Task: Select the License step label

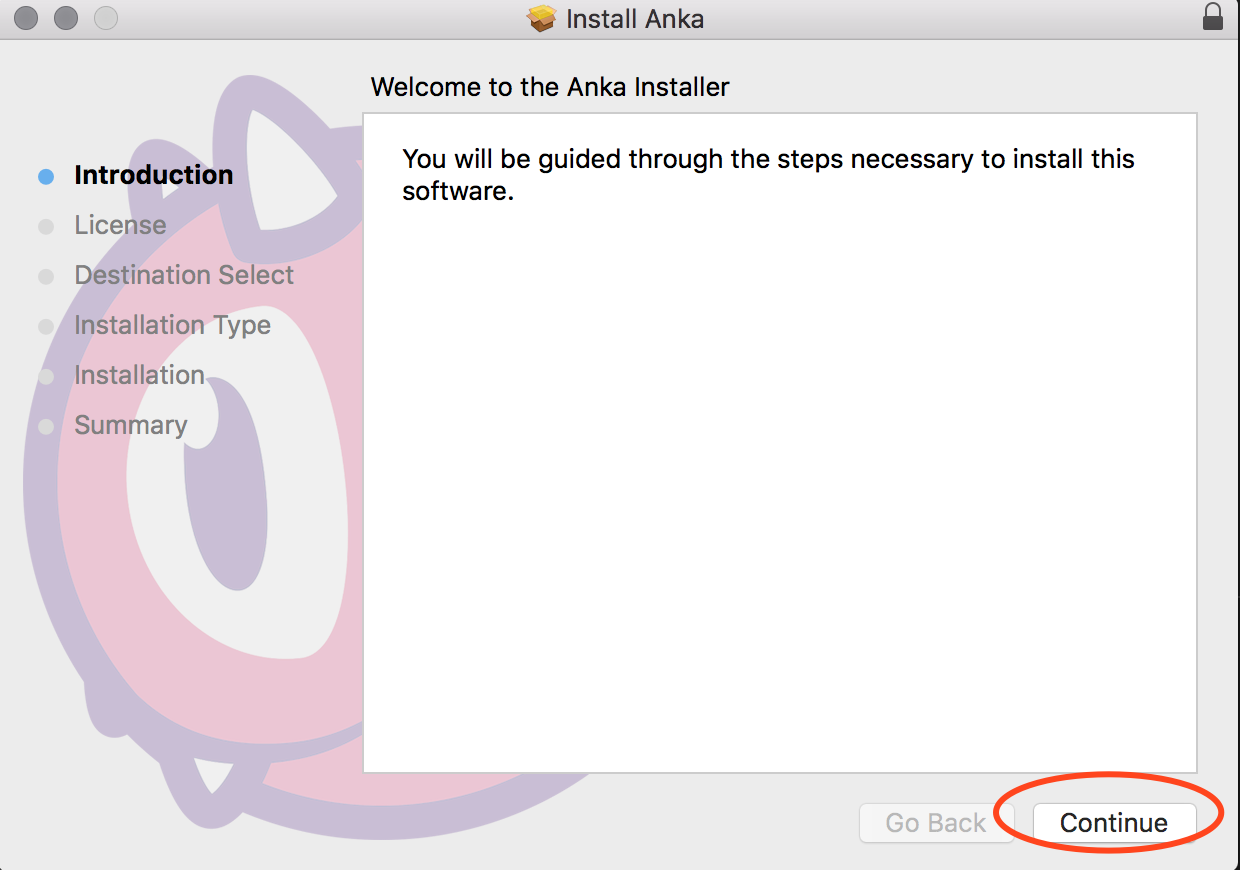Action: (x=120, y=225)
